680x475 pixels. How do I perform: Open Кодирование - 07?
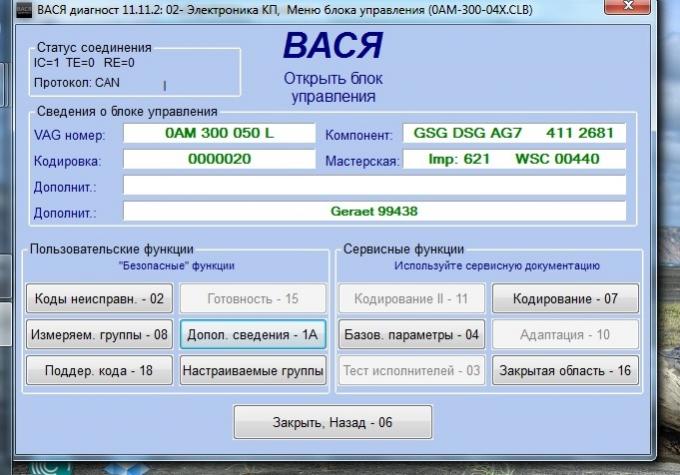click(565, 298)
